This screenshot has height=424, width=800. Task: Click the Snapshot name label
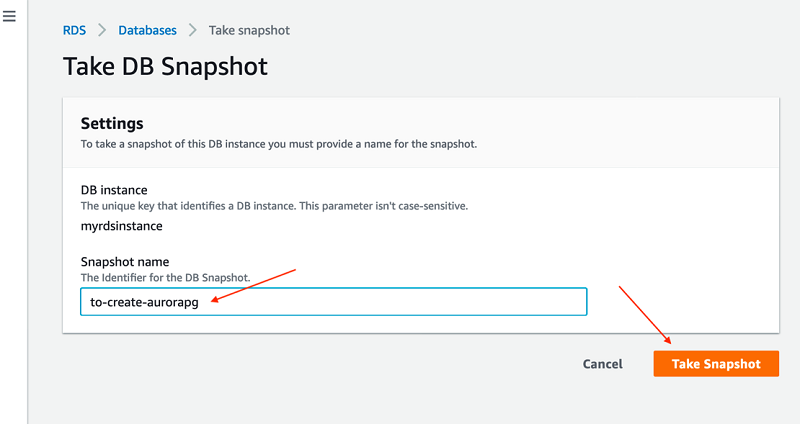pos(124,262)
